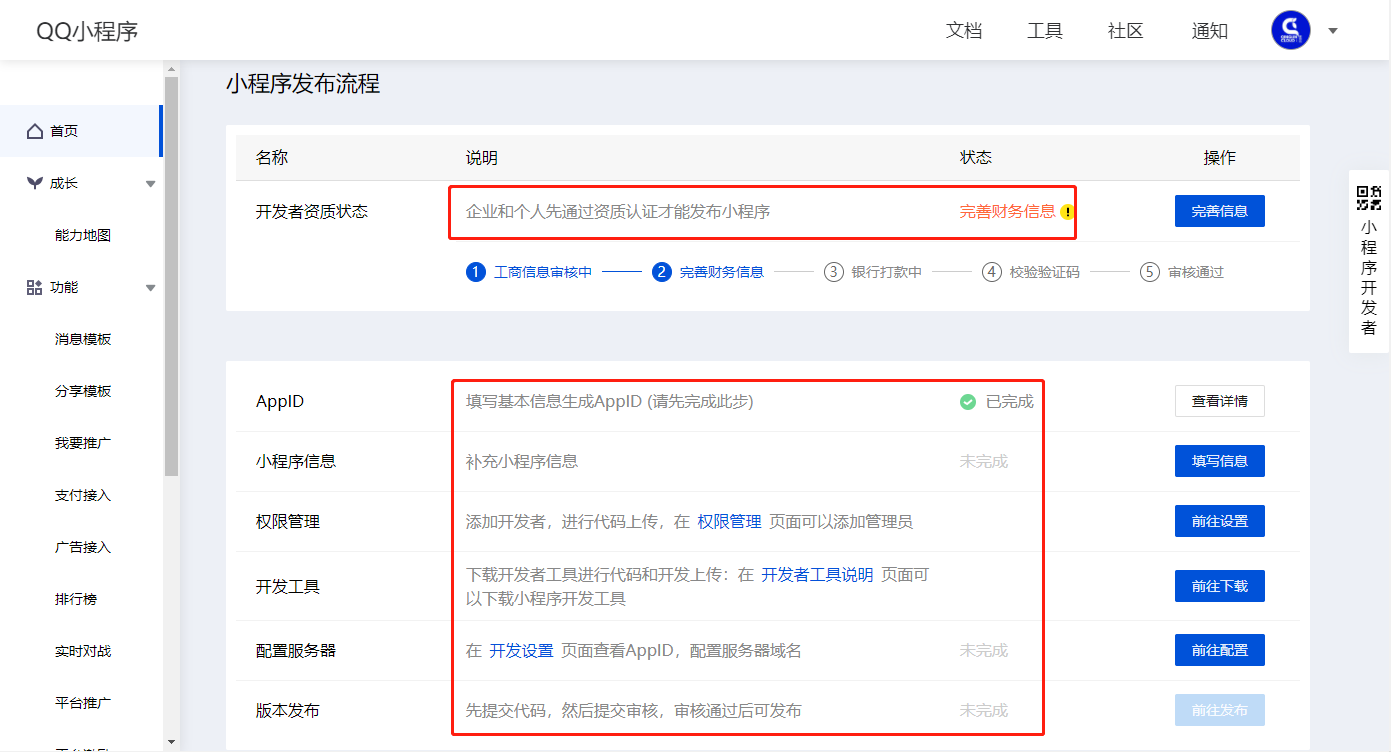Click the 配置服务器 row name
Screen dimensions: 1391x752
point(296,650)
